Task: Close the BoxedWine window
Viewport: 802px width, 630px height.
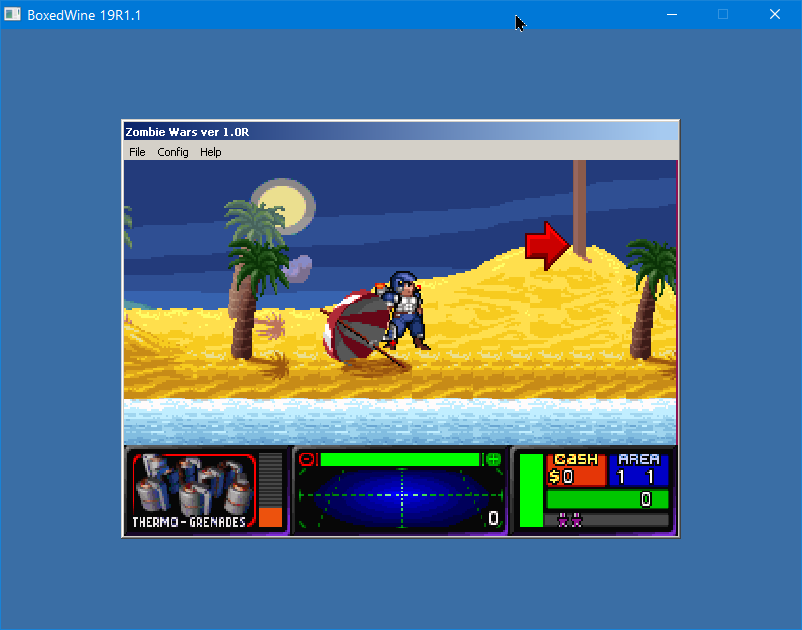Action: tap(775, 14)
